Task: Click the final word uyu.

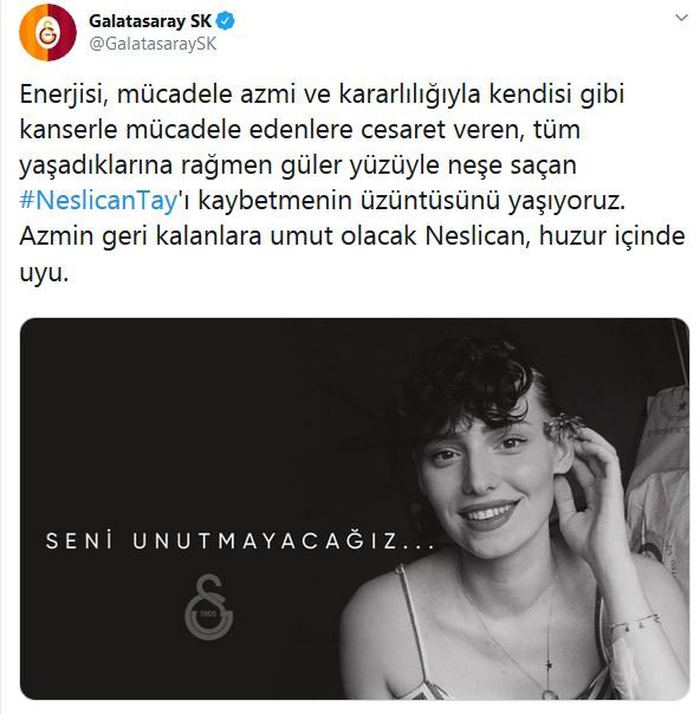Action: [44, 274]
